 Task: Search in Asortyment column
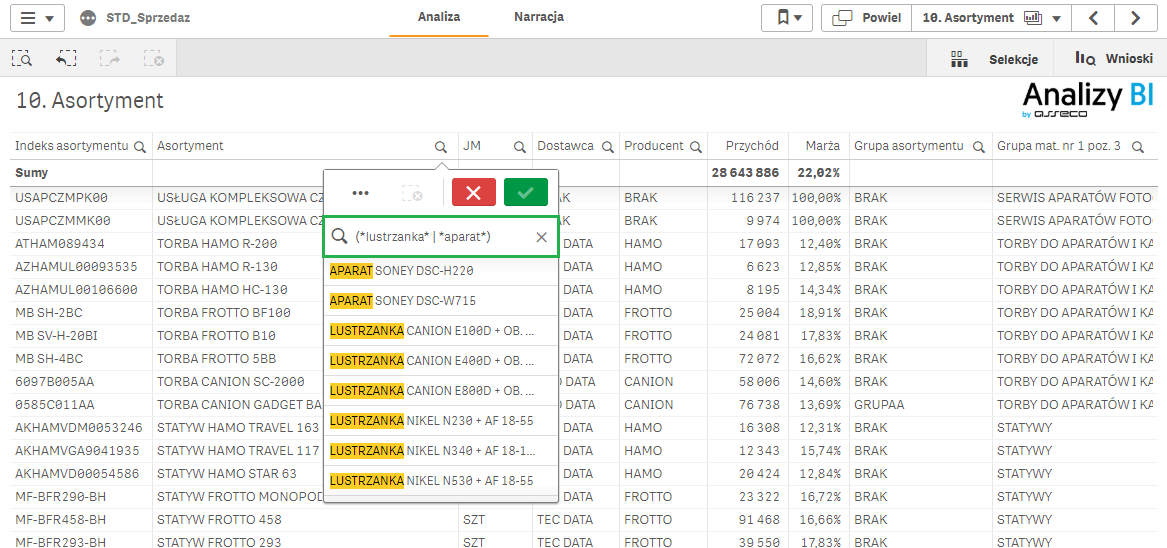(x=441, y=147)
